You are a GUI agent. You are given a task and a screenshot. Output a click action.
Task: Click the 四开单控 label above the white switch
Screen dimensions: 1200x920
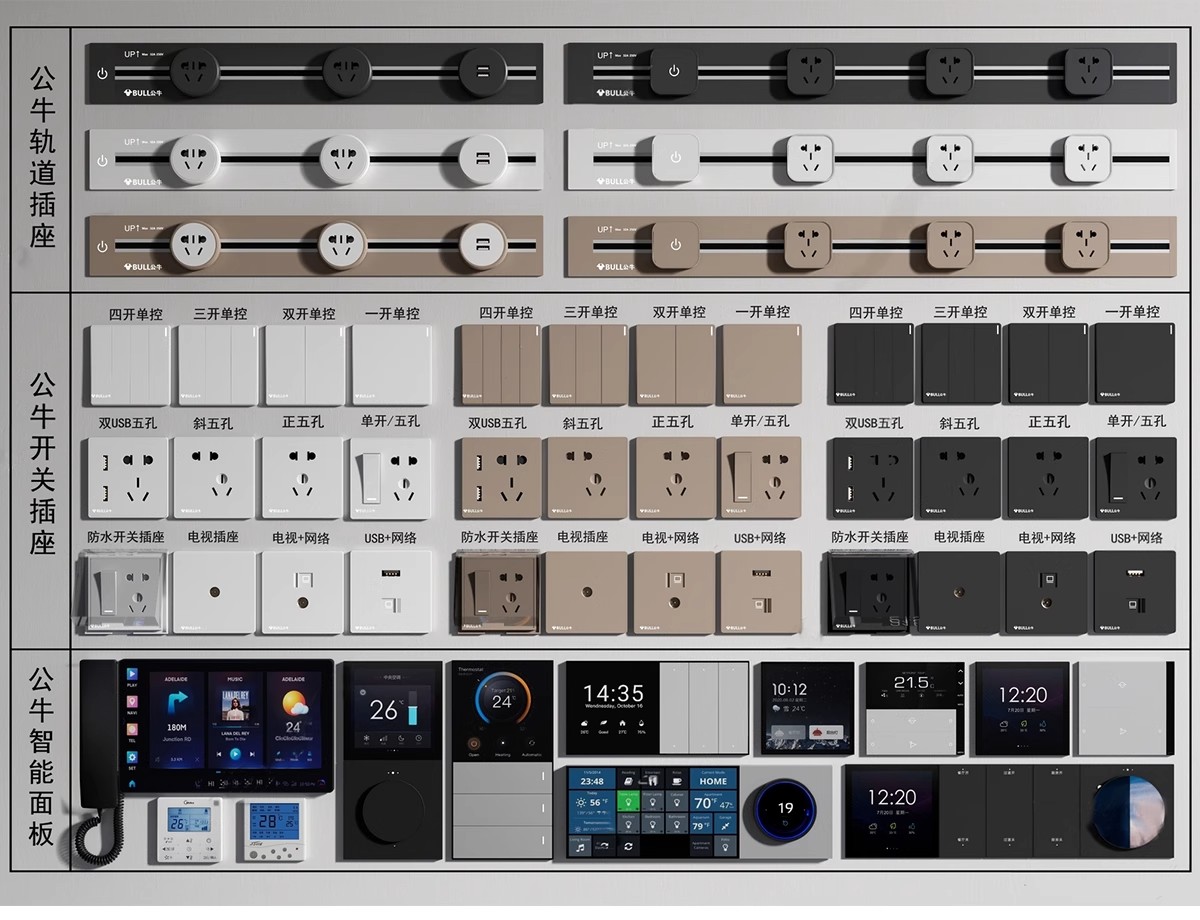(x=136, y=313)
